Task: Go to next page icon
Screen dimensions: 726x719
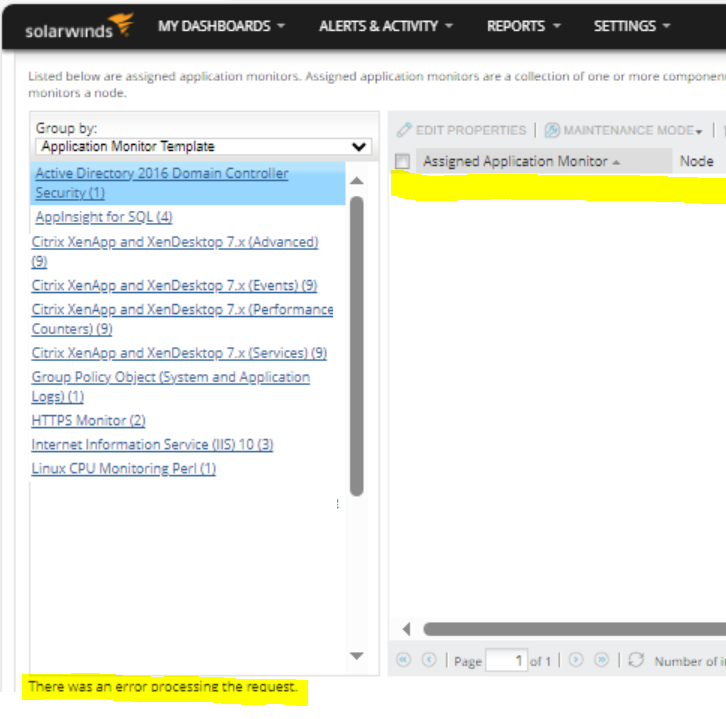Action: click(576, 660)
